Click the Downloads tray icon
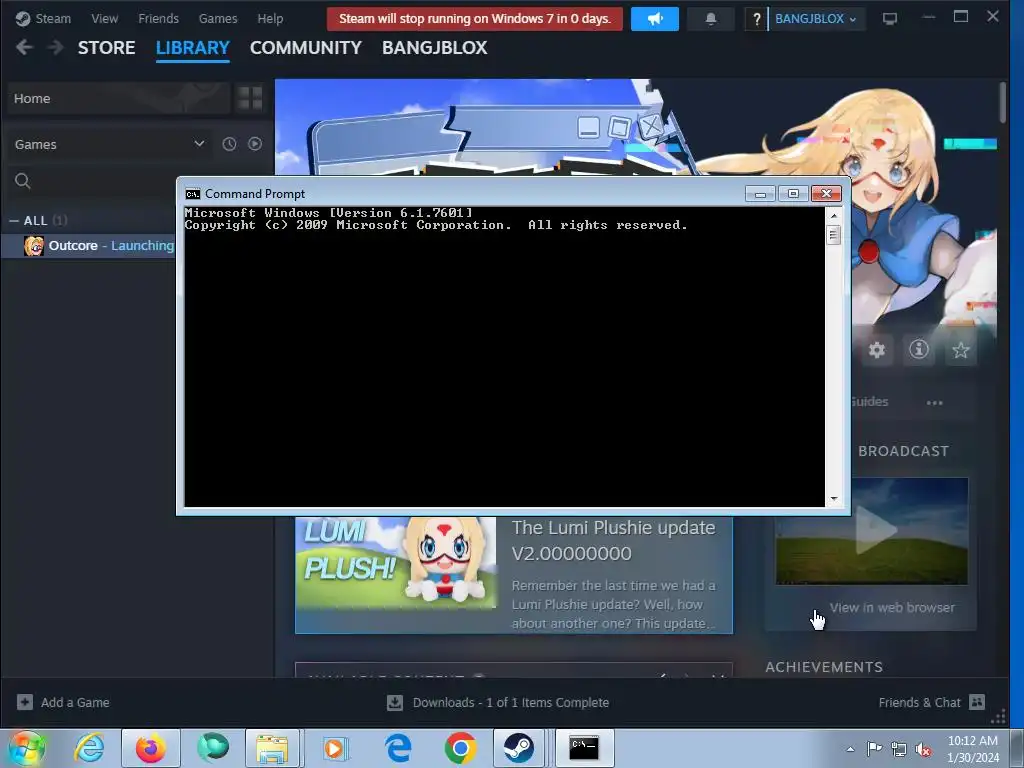The image size is (1024, 768). 394,703
